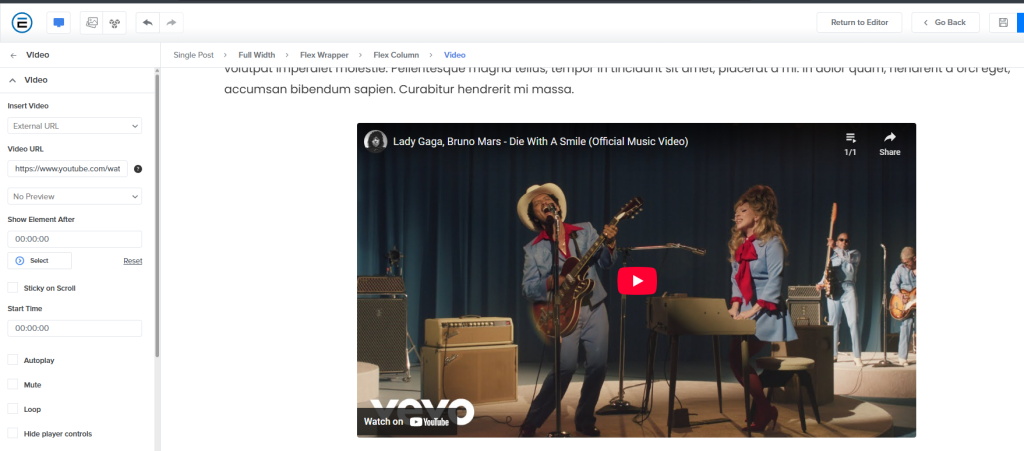Toggle the Hide player controls checkbox
1024x451 pixels.
coord(12,433)
